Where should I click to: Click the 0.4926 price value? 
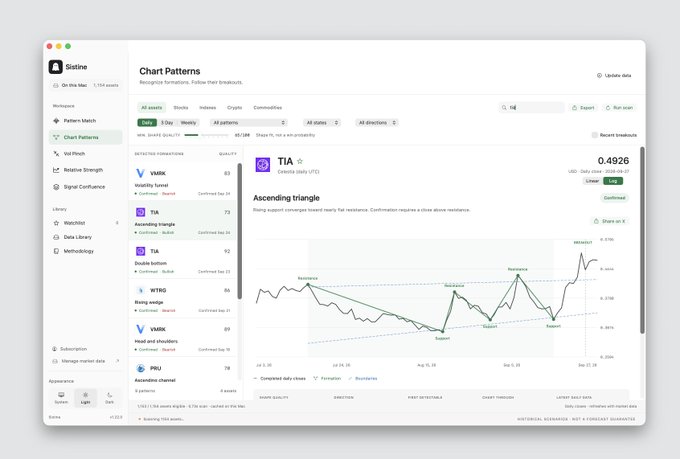pos(613,161)
